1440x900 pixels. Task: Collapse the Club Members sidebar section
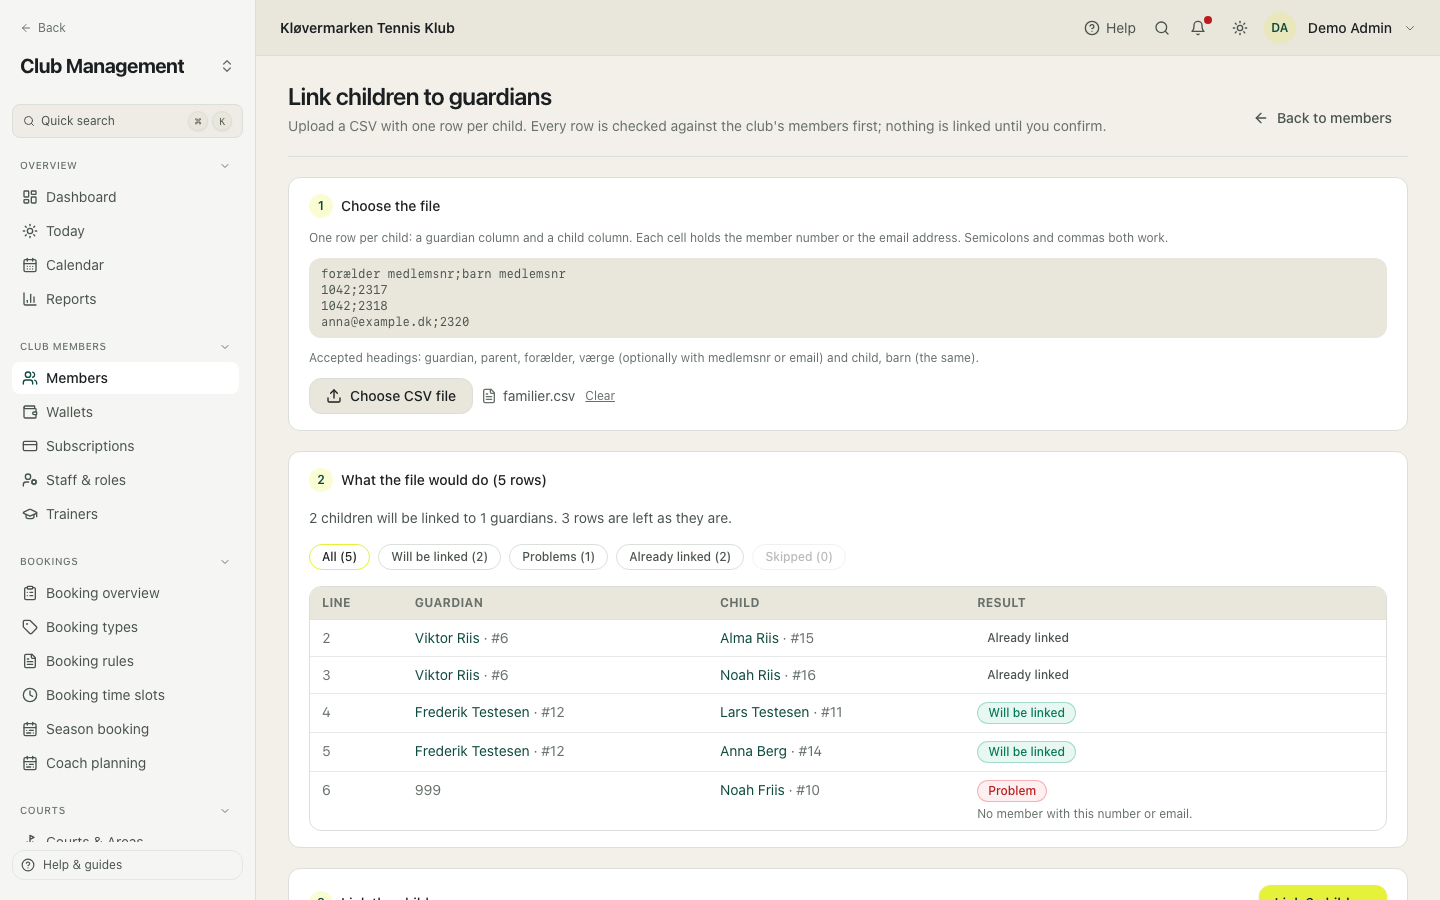tap(225, 347)
